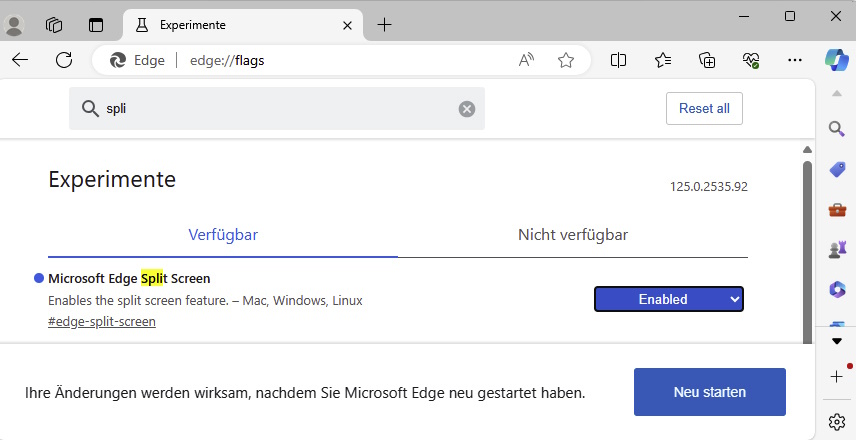This screenshot has height=440, width=856.
Task: Activate the Read aloud icon
Action: pyautogui.click(x=526, y=60)
